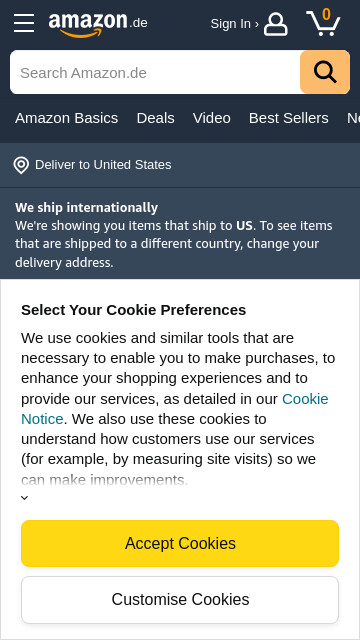
Task: Accept Cookies with the yellow button
Action: (180, 543)
